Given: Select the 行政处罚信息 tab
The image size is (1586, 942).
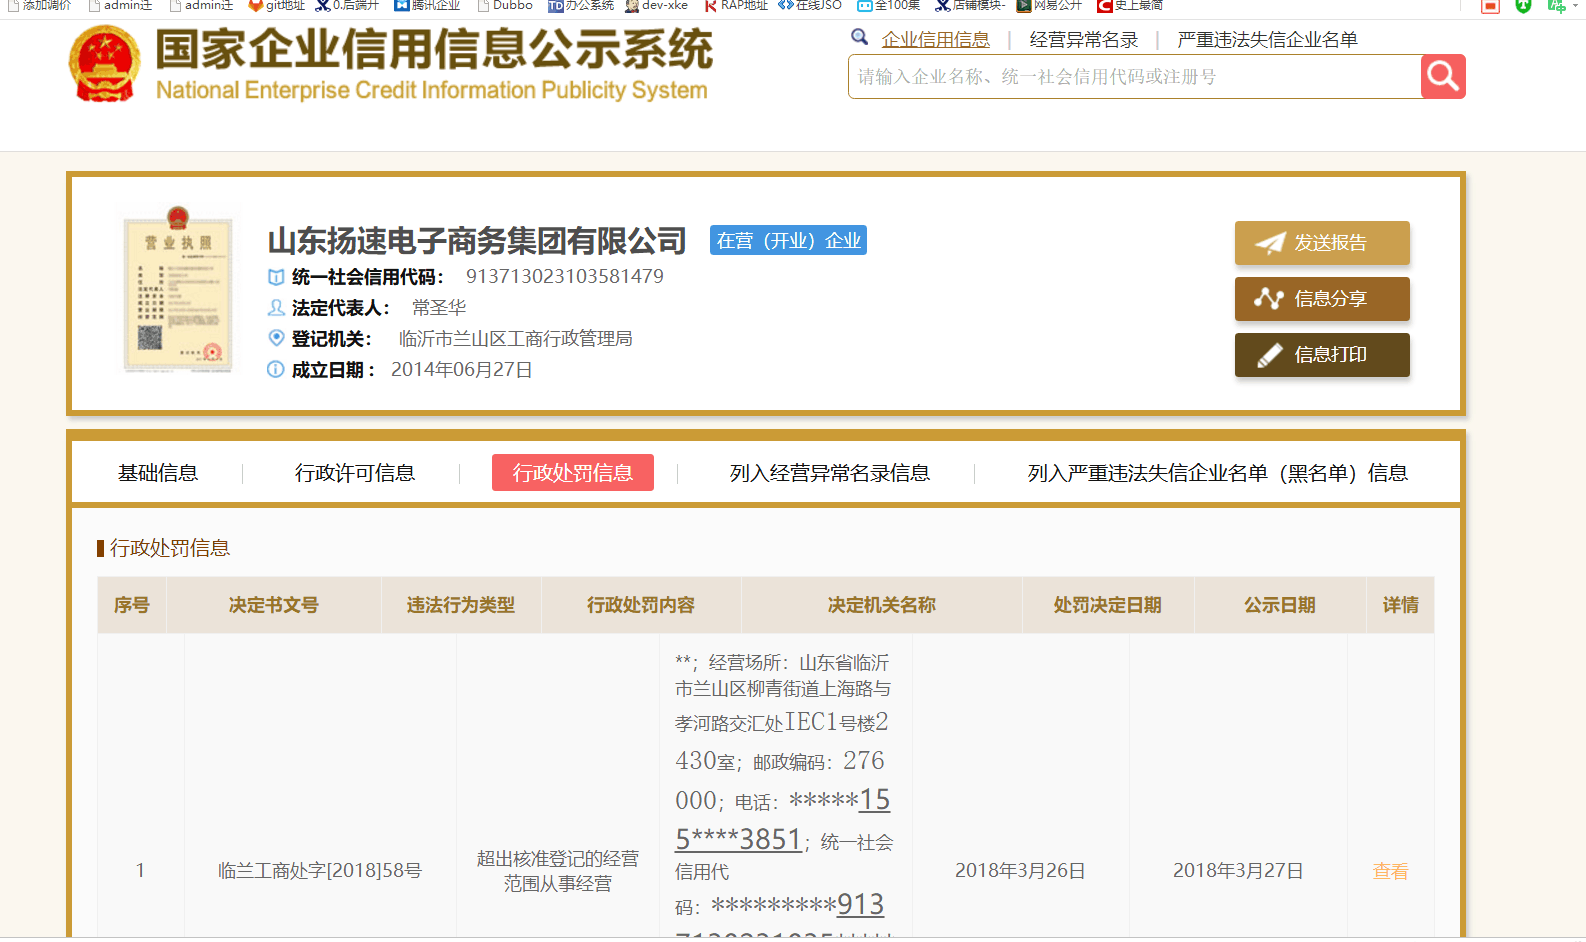Looking at the screenshot, I should [x=572, y=473].
